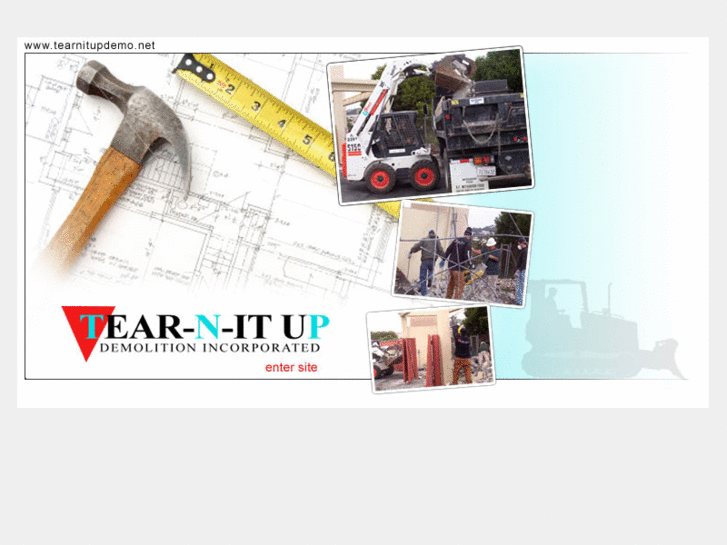This screenshot has height=545, width=727.
Task: Click the www.tearnitupdemo.net URL text
Action: point(89,45)
